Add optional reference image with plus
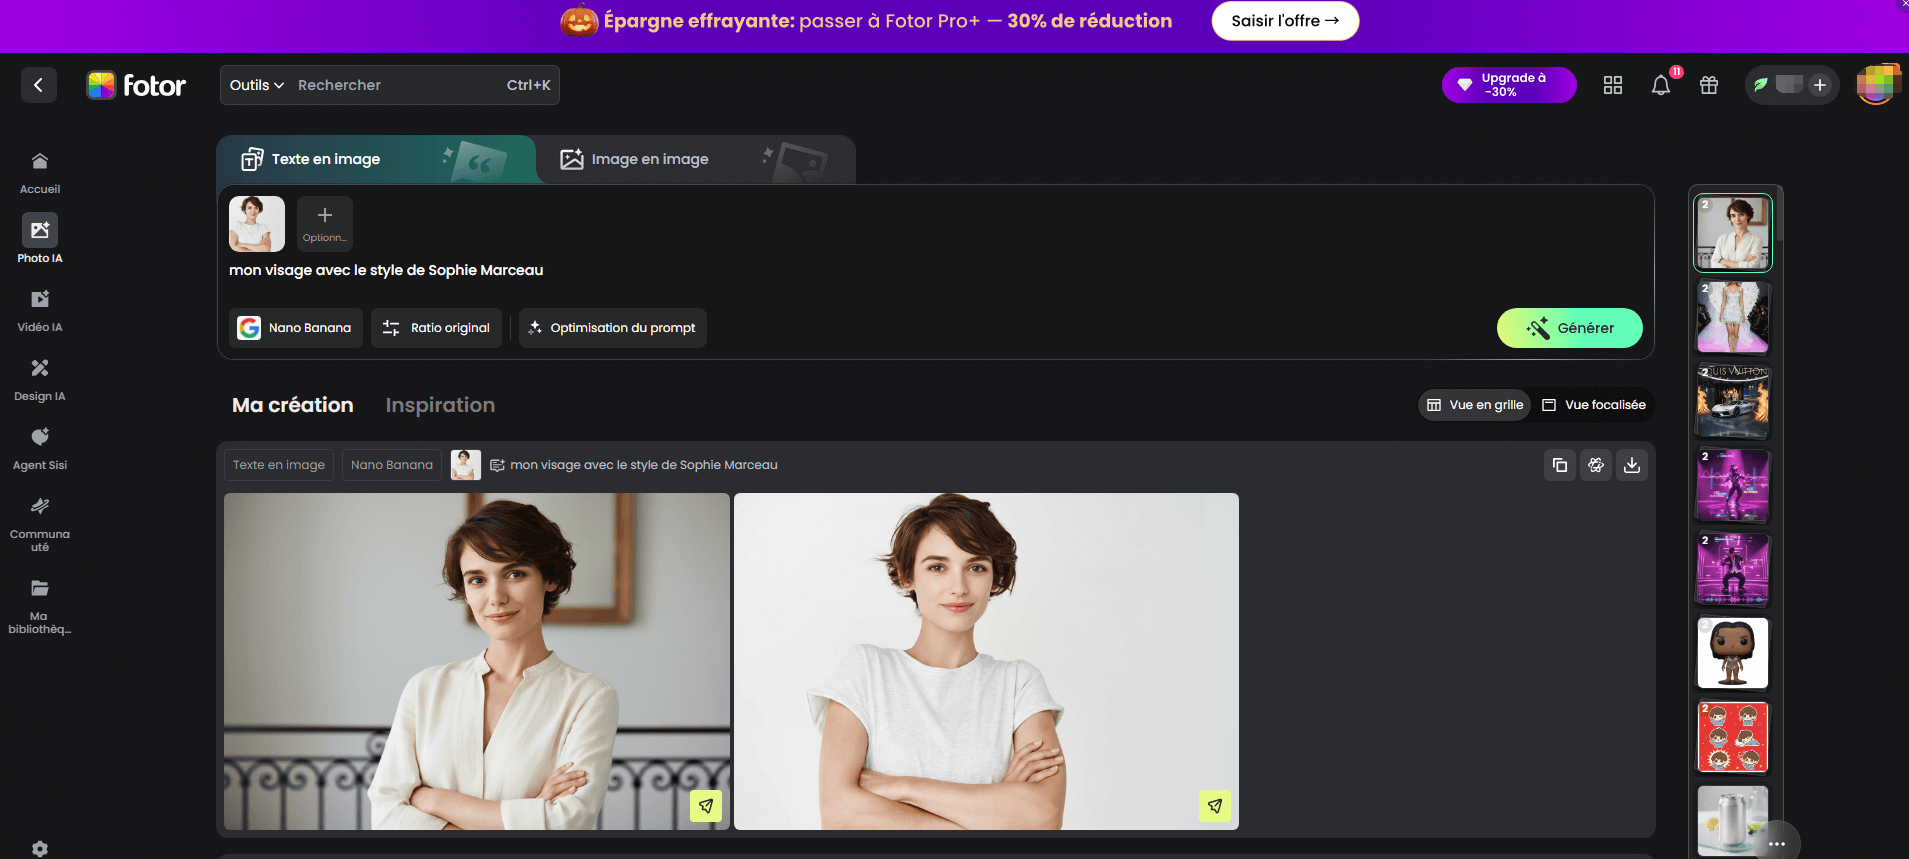1909x859 pixels. [x=325, y=223]
